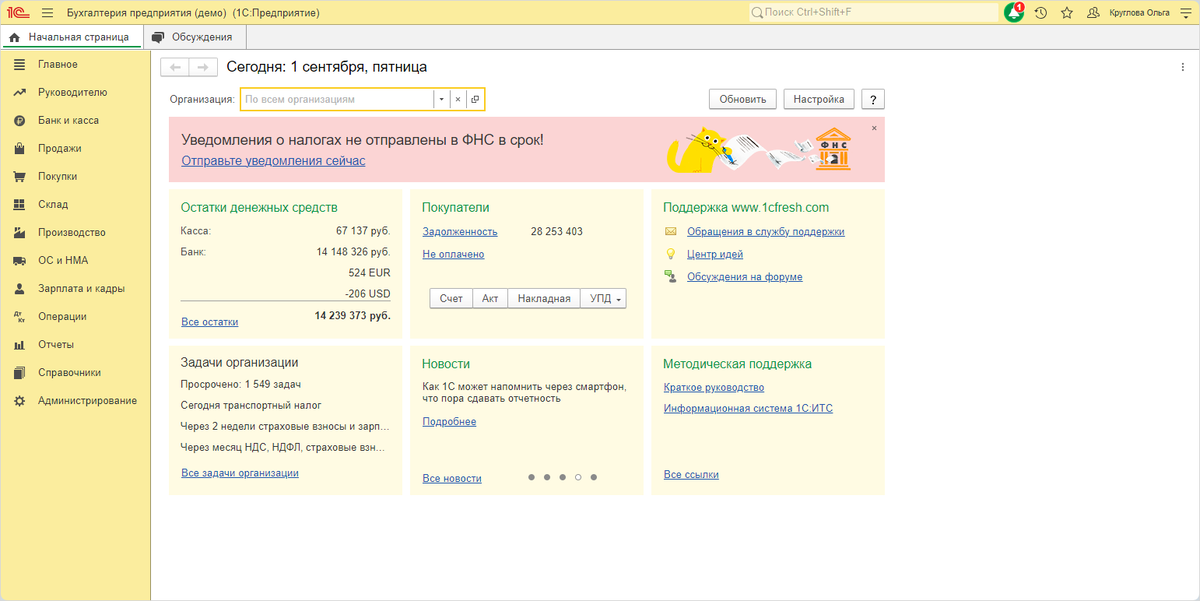The width and height of the screenshot is (1200, 601).
Task: Clear the organization field
Action: pyautogui.click(x=458, y=99)
